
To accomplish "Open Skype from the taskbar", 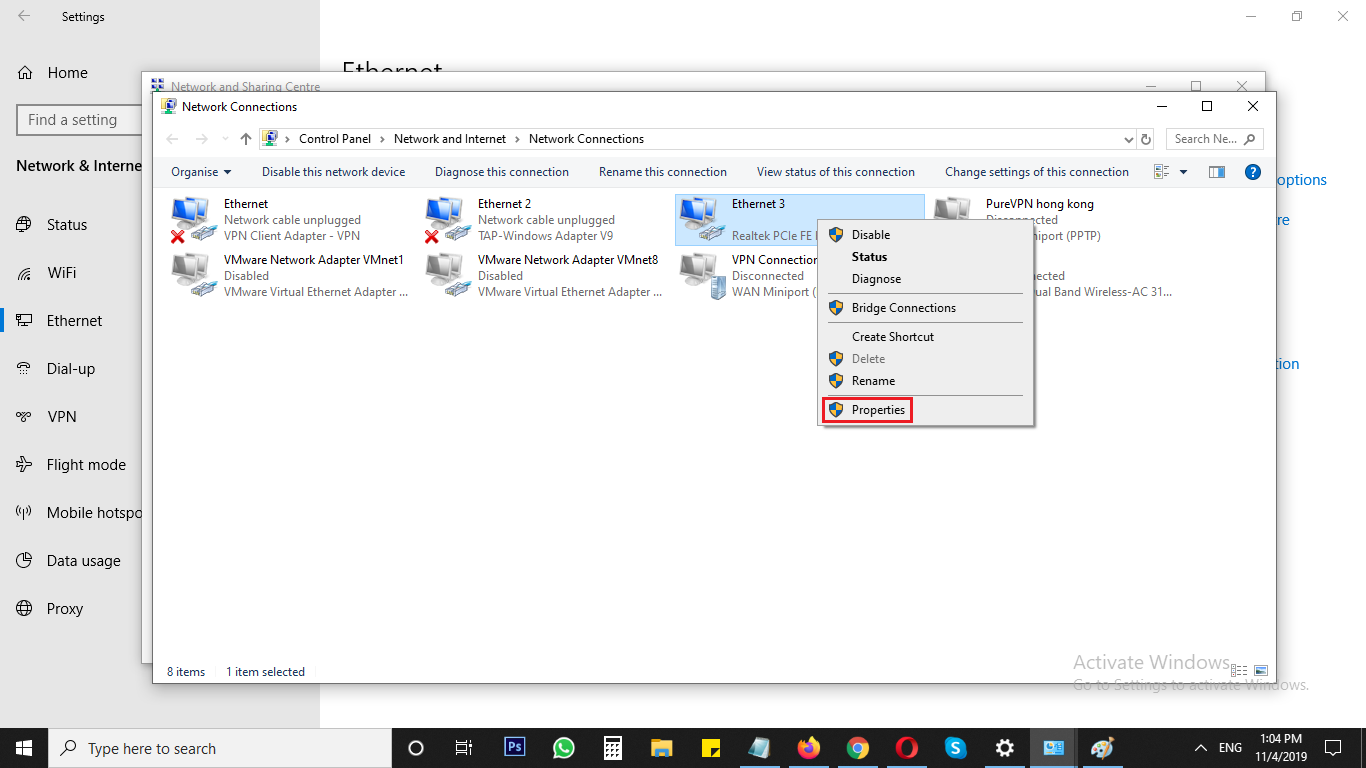I will (x=956, y=748).
